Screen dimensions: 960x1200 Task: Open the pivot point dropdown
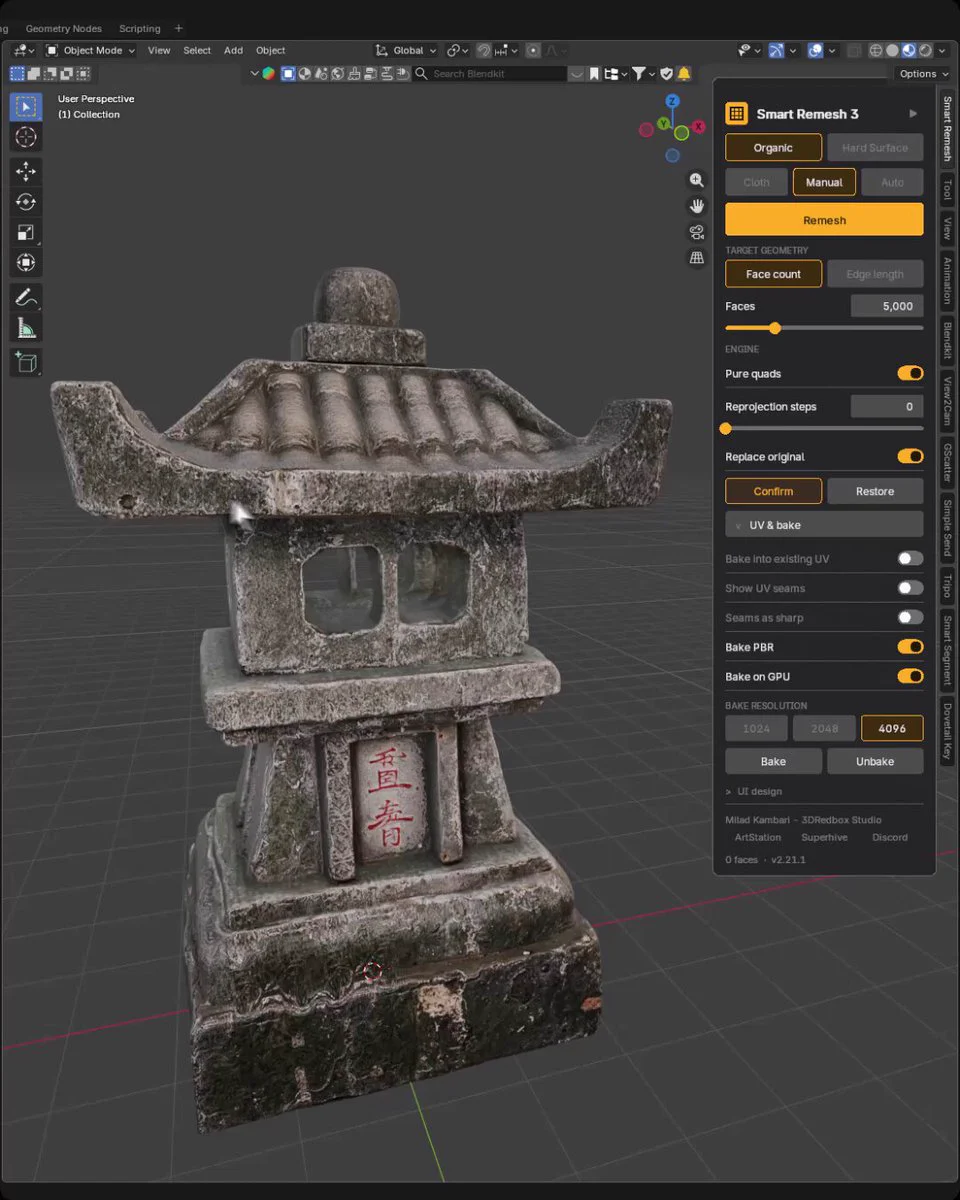pos(458,50)
